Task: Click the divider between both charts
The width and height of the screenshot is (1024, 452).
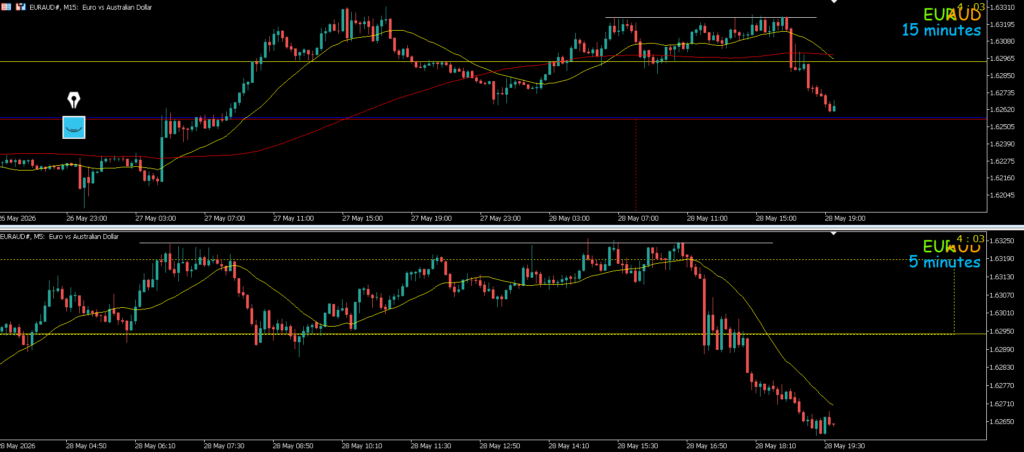Action: (x=512, y=227)
